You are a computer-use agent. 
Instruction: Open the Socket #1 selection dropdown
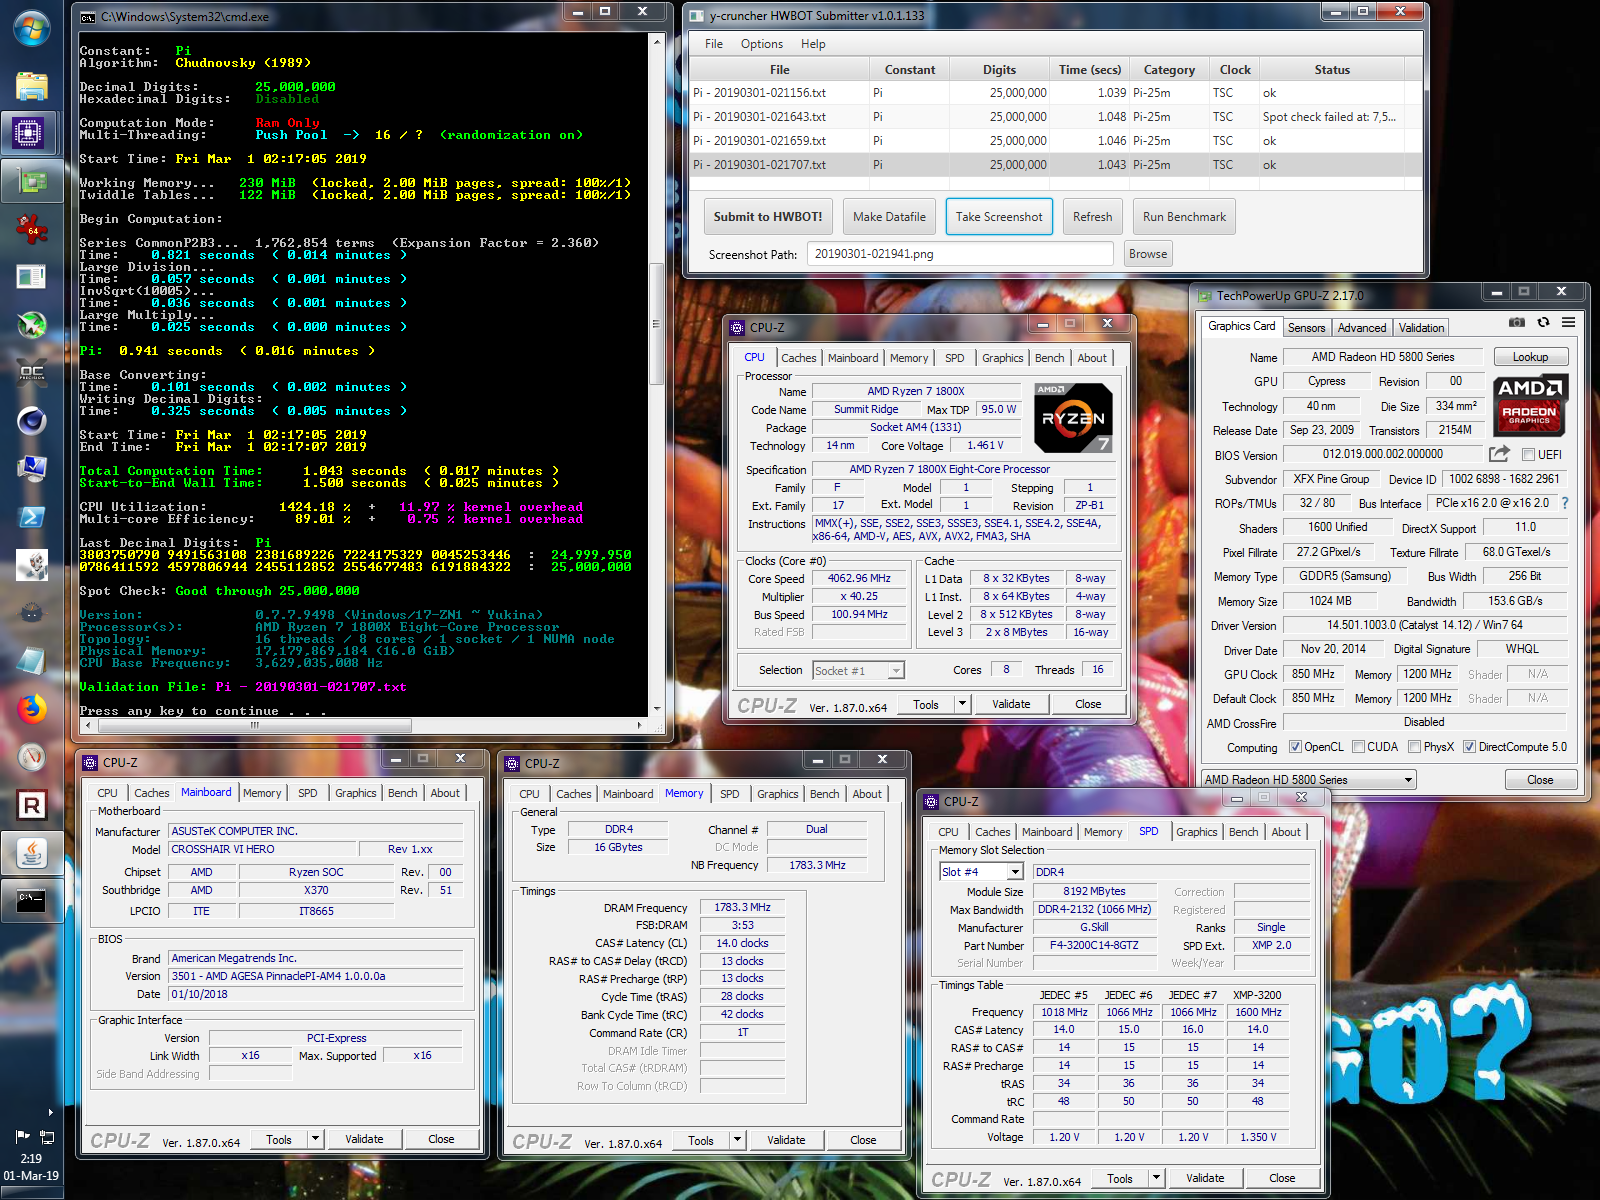[858, 671]
